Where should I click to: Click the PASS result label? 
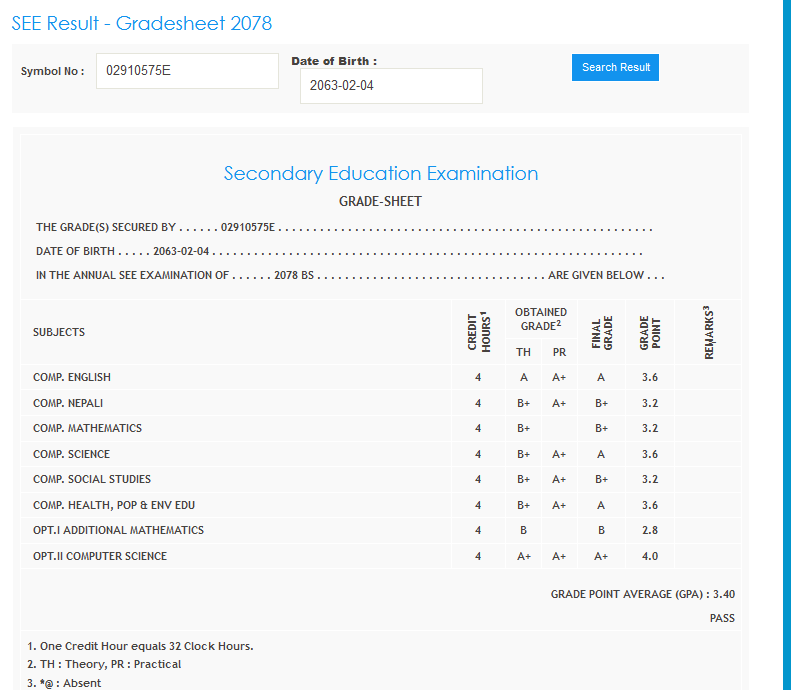click(x=722, y=619)
